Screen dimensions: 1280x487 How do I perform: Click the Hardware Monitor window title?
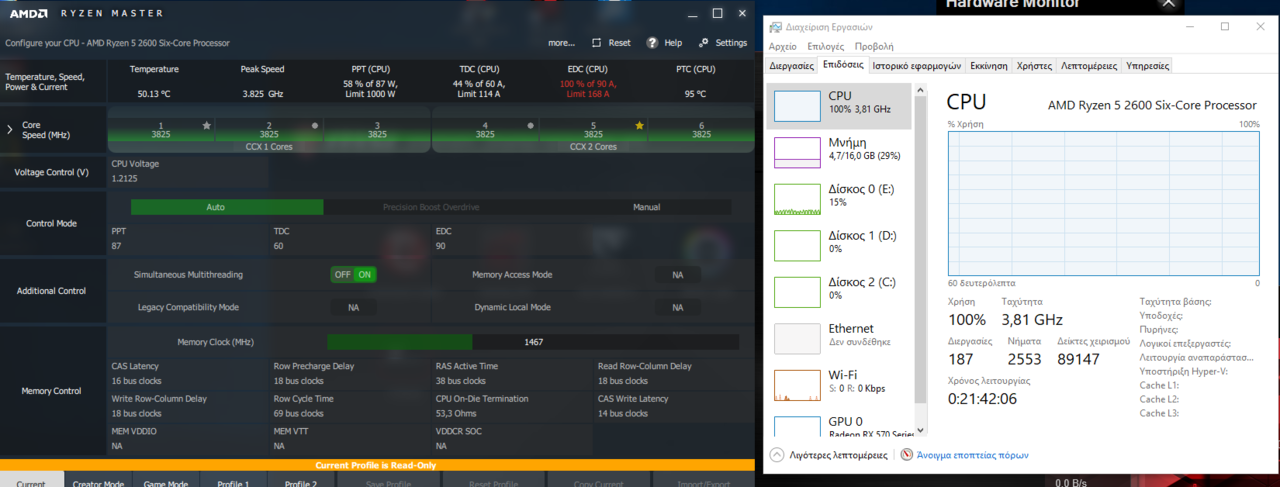tap(1012, 4)
